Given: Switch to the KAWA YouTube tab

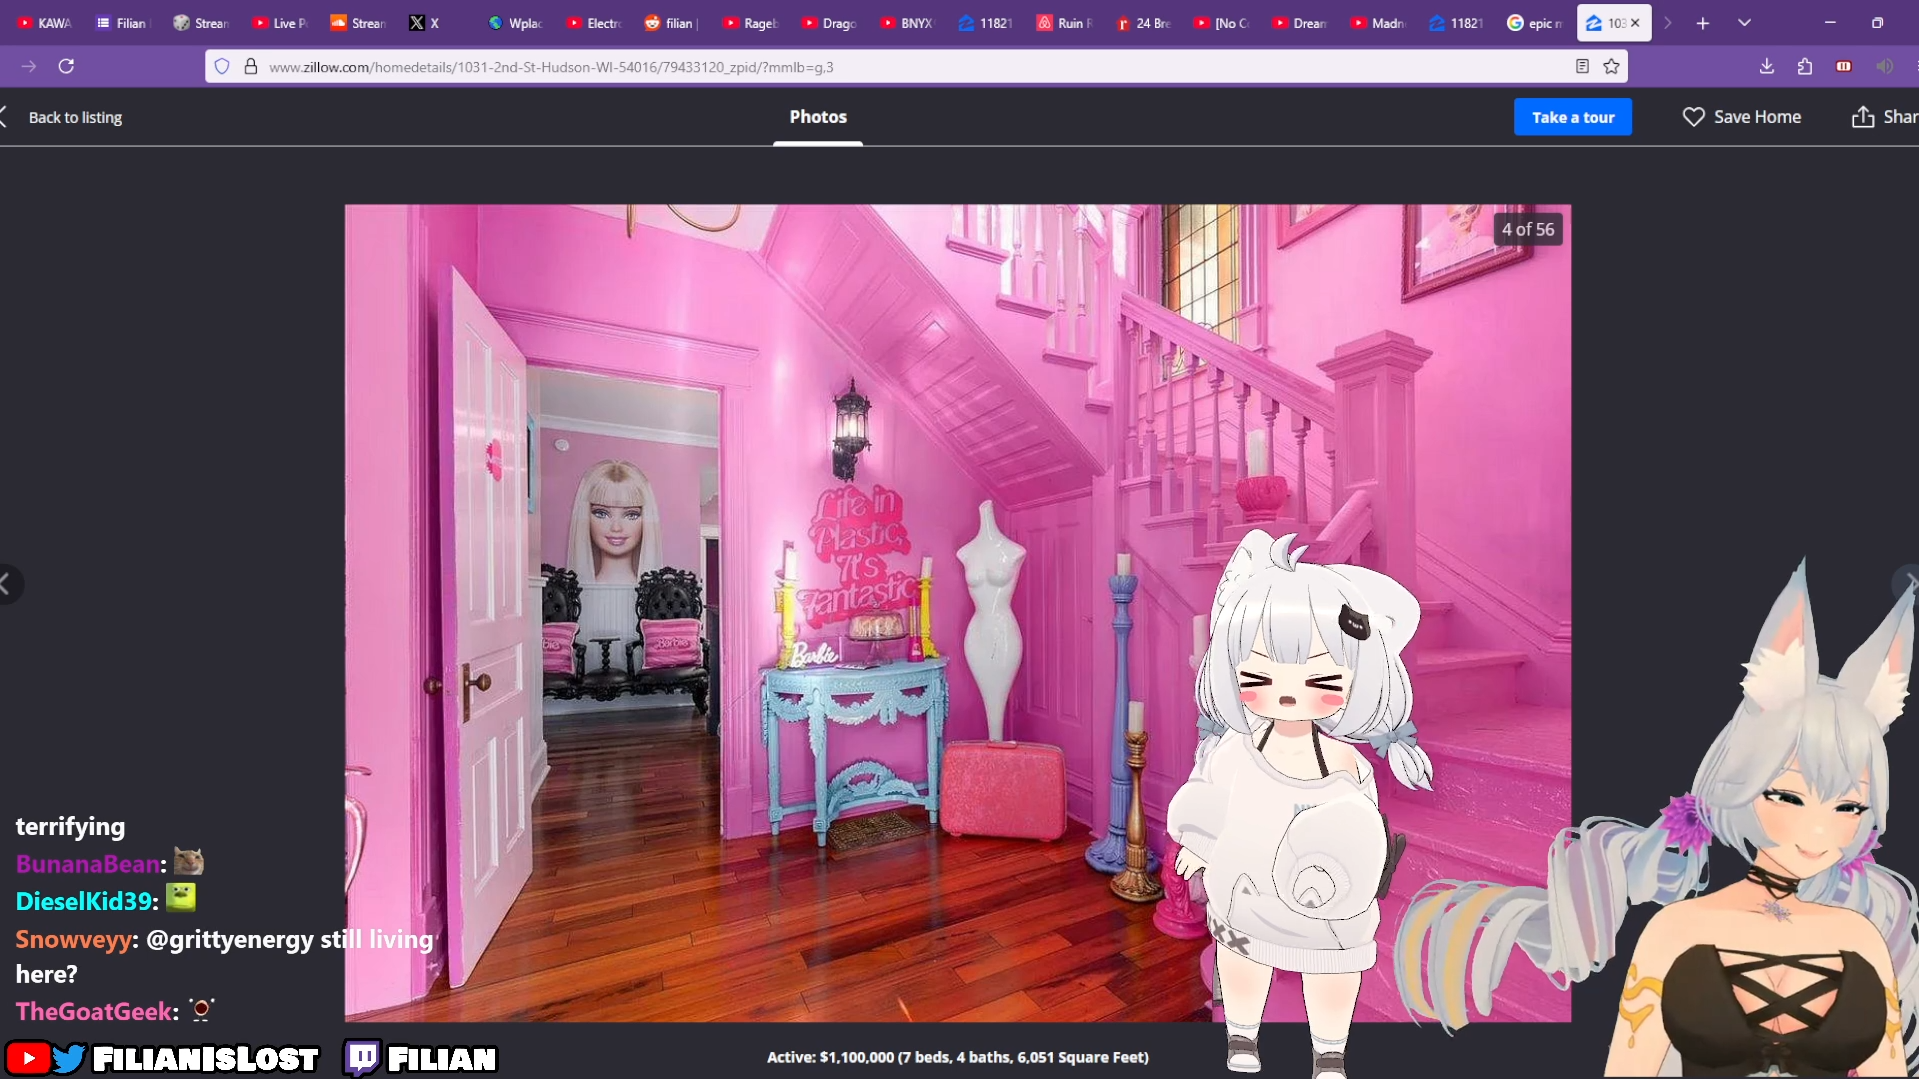Looking at the screenshot, I should click(x=46, y=23).
